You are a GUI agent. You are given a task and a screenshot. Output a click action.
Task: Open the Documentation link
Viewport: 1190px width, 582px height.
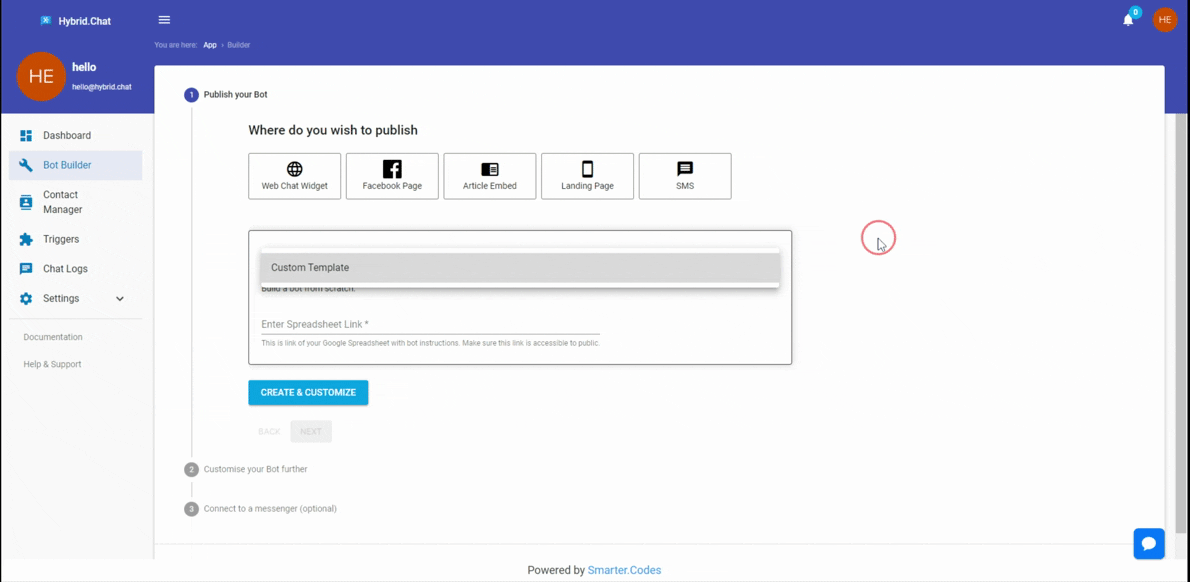coord(53,337)
